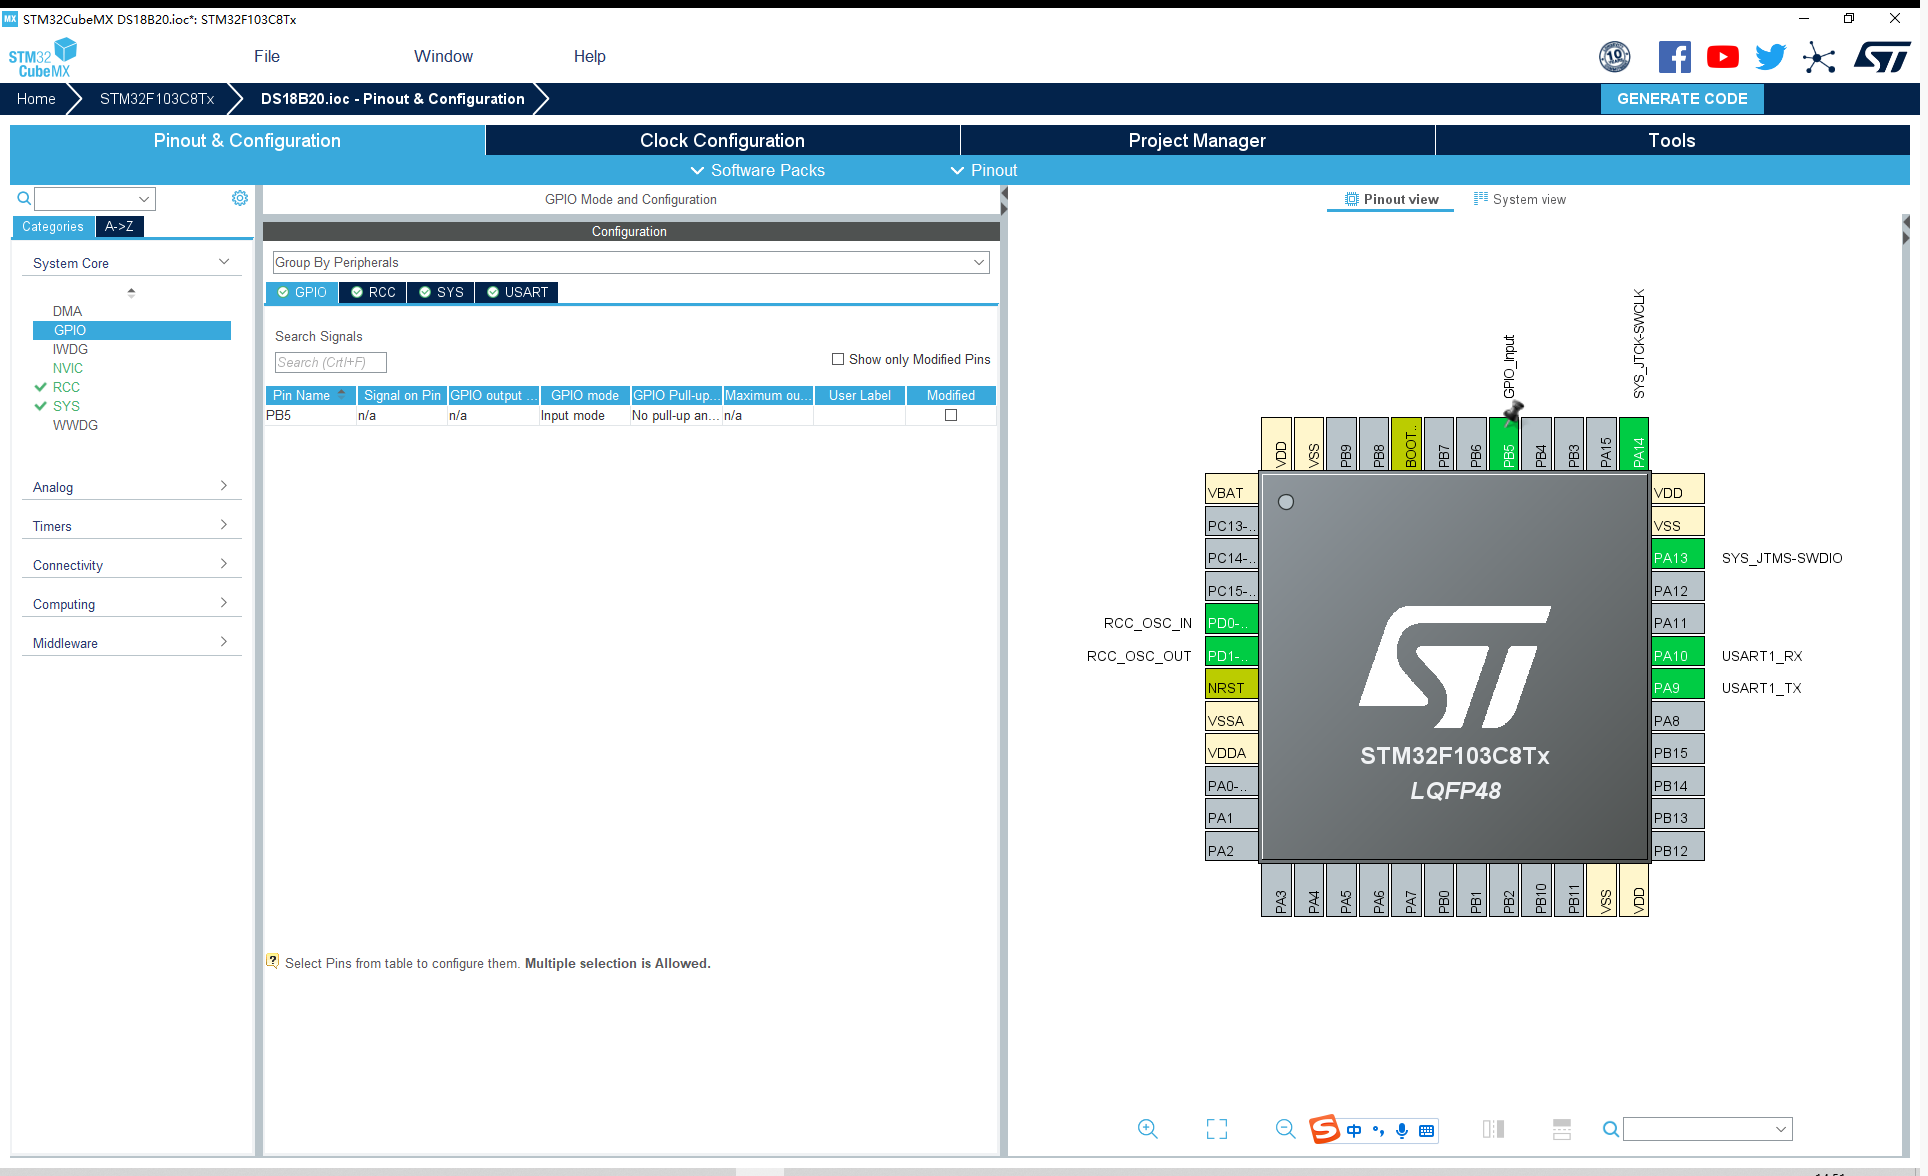Viewport: 1928px width, 1176px height.
Task: Go to Home breadcrumb
Action: [x=36, y=98]
